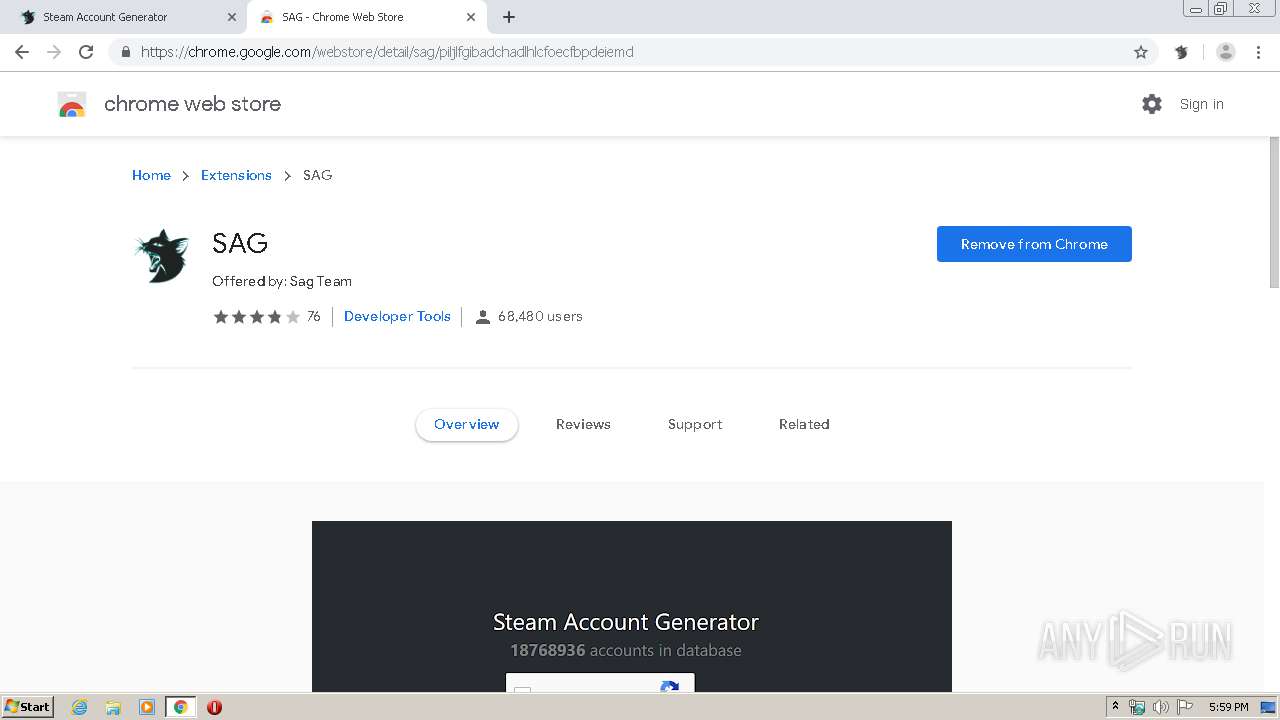Go to the Home breadcrumb
1280x720 pixels.
coord(151,175)
